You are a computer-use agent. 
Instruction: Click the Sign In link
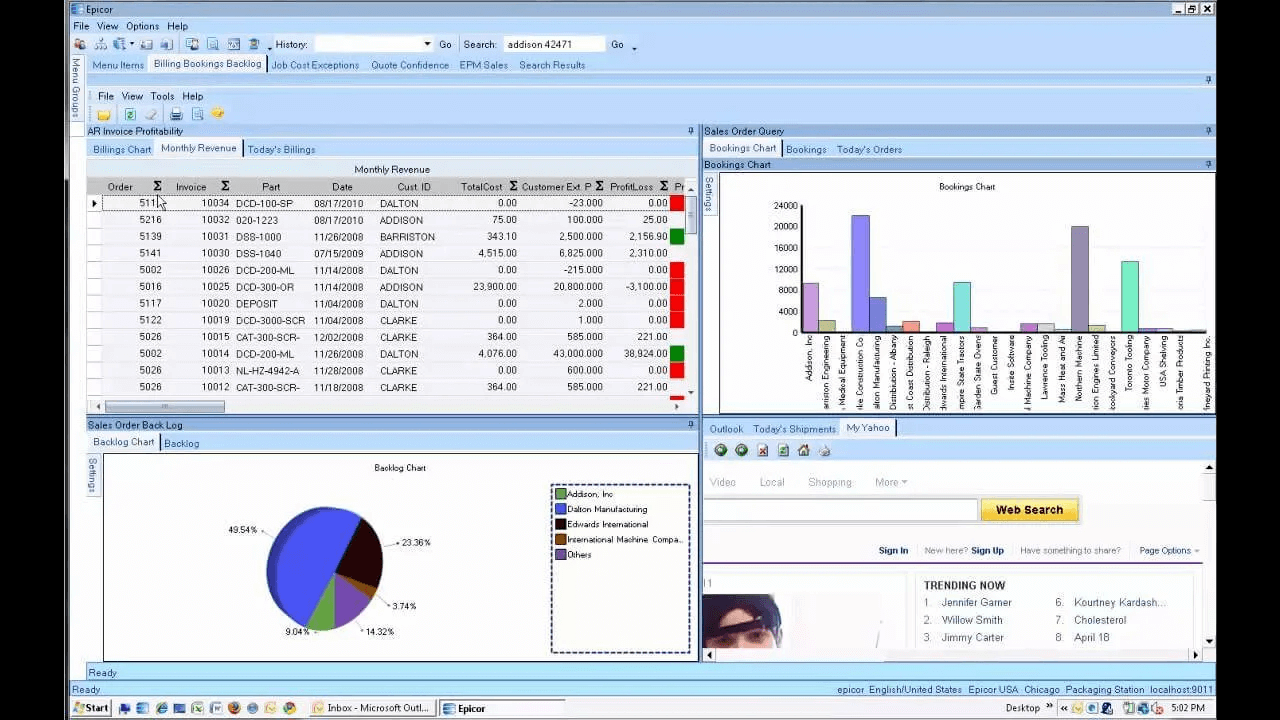click(x=893, y=550)
